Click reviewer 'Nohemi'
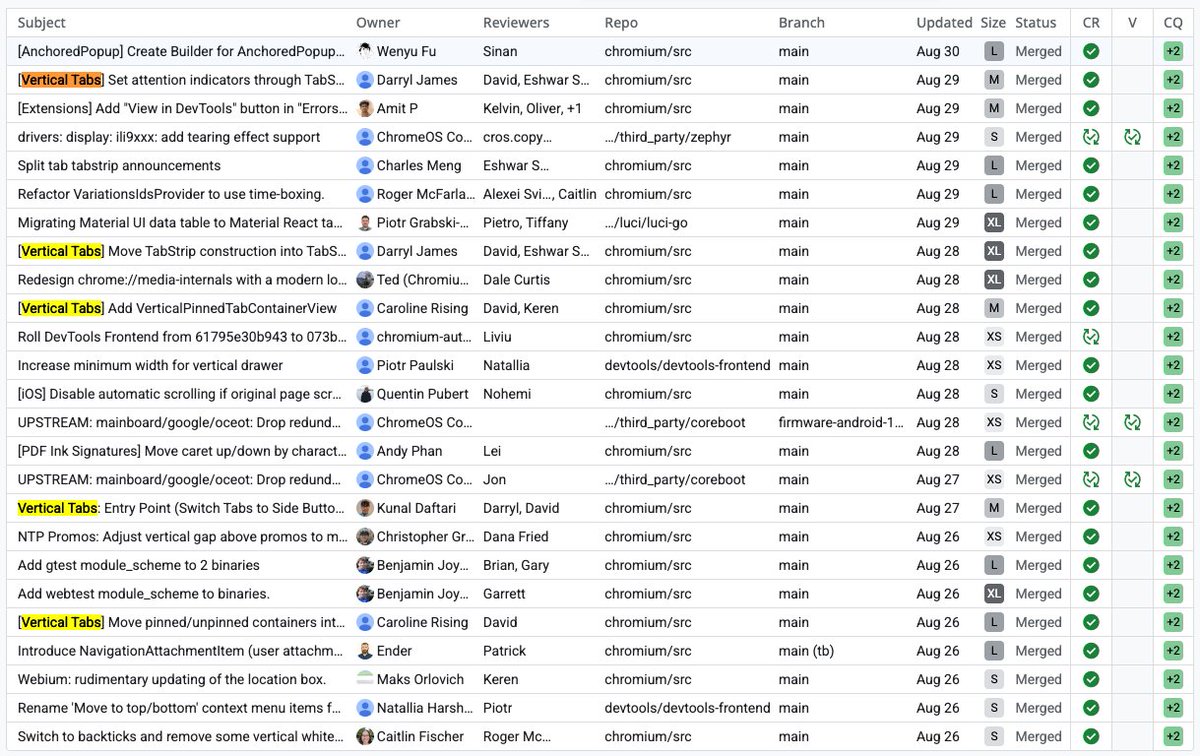 pyautogui.click(x=507, y=394)
